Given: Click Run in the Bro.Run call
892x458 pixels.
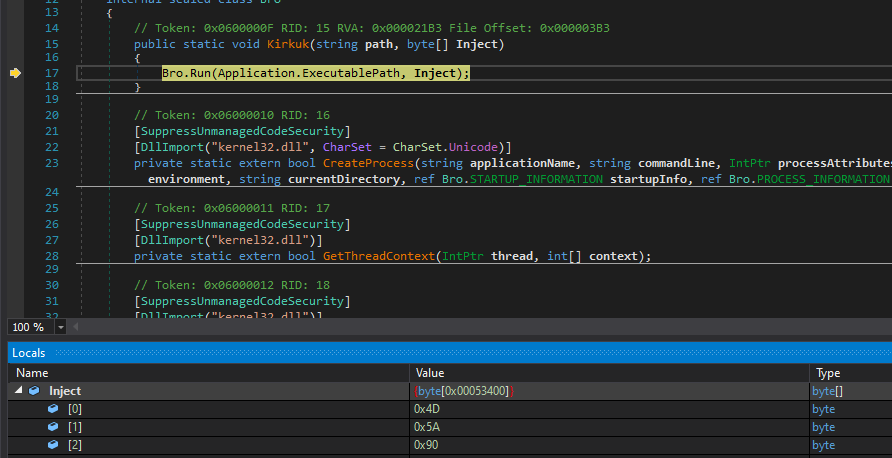Looking at the screenshot, I should (x=200, y=73).
